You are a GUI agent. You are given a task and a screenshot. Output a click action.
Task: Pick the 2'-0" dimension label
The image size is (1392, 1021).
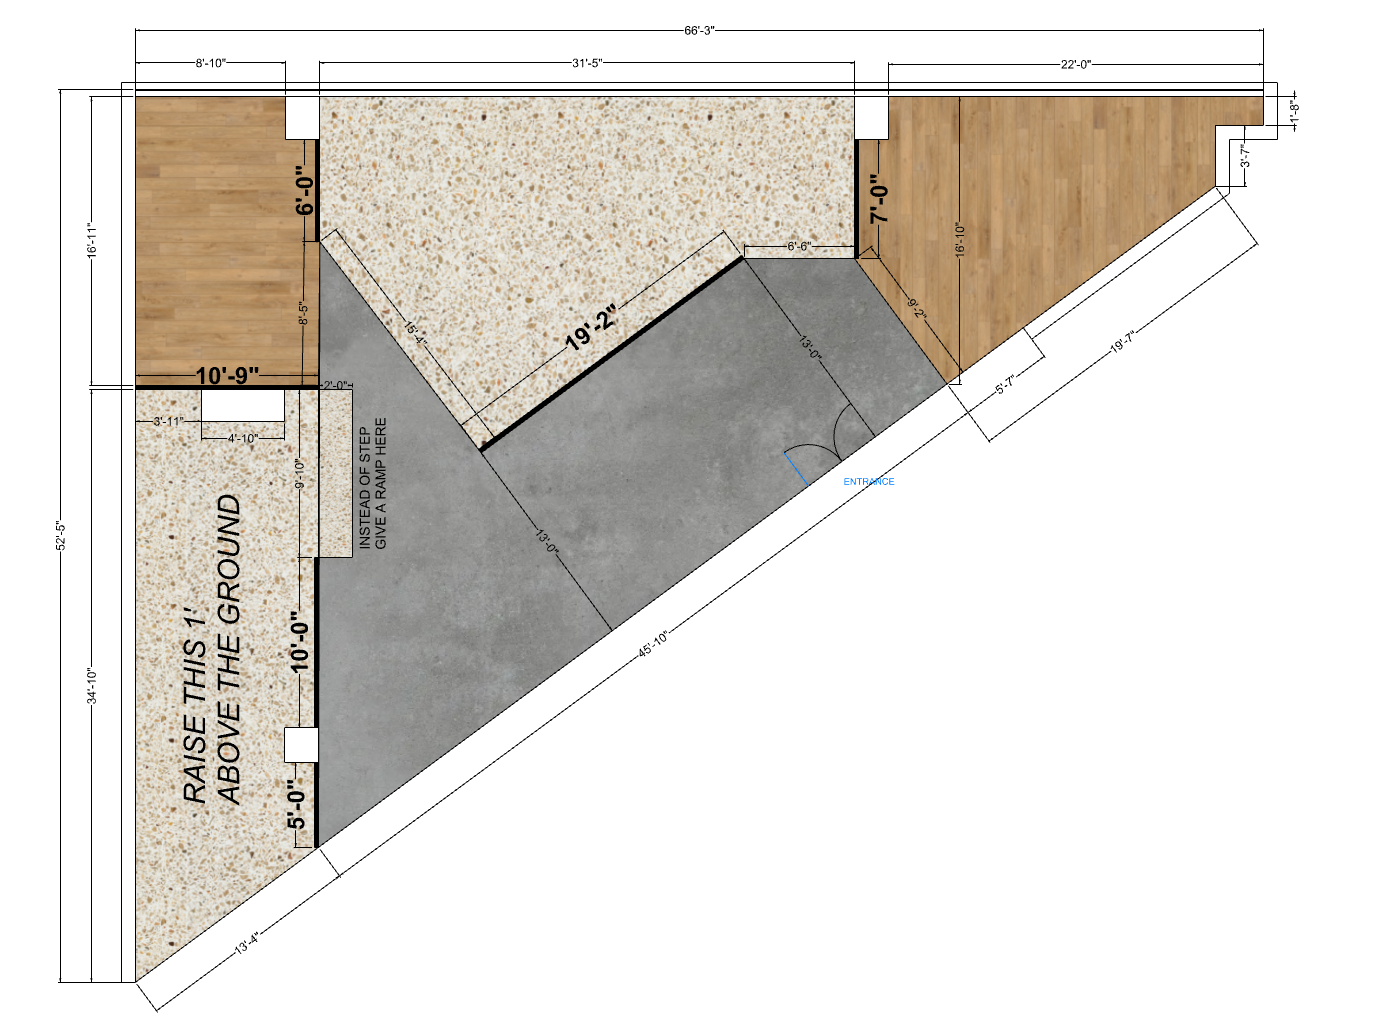(334, 385)
